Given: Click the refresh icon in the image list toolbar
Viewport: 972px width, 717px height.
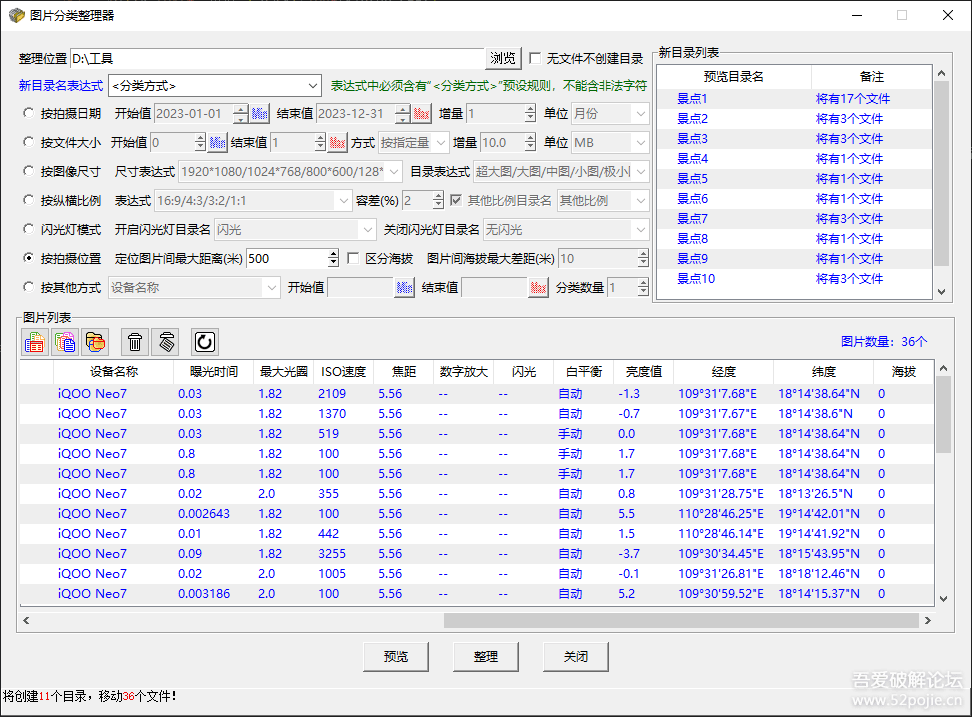Looking at the screenshot, I should (204, 341).
